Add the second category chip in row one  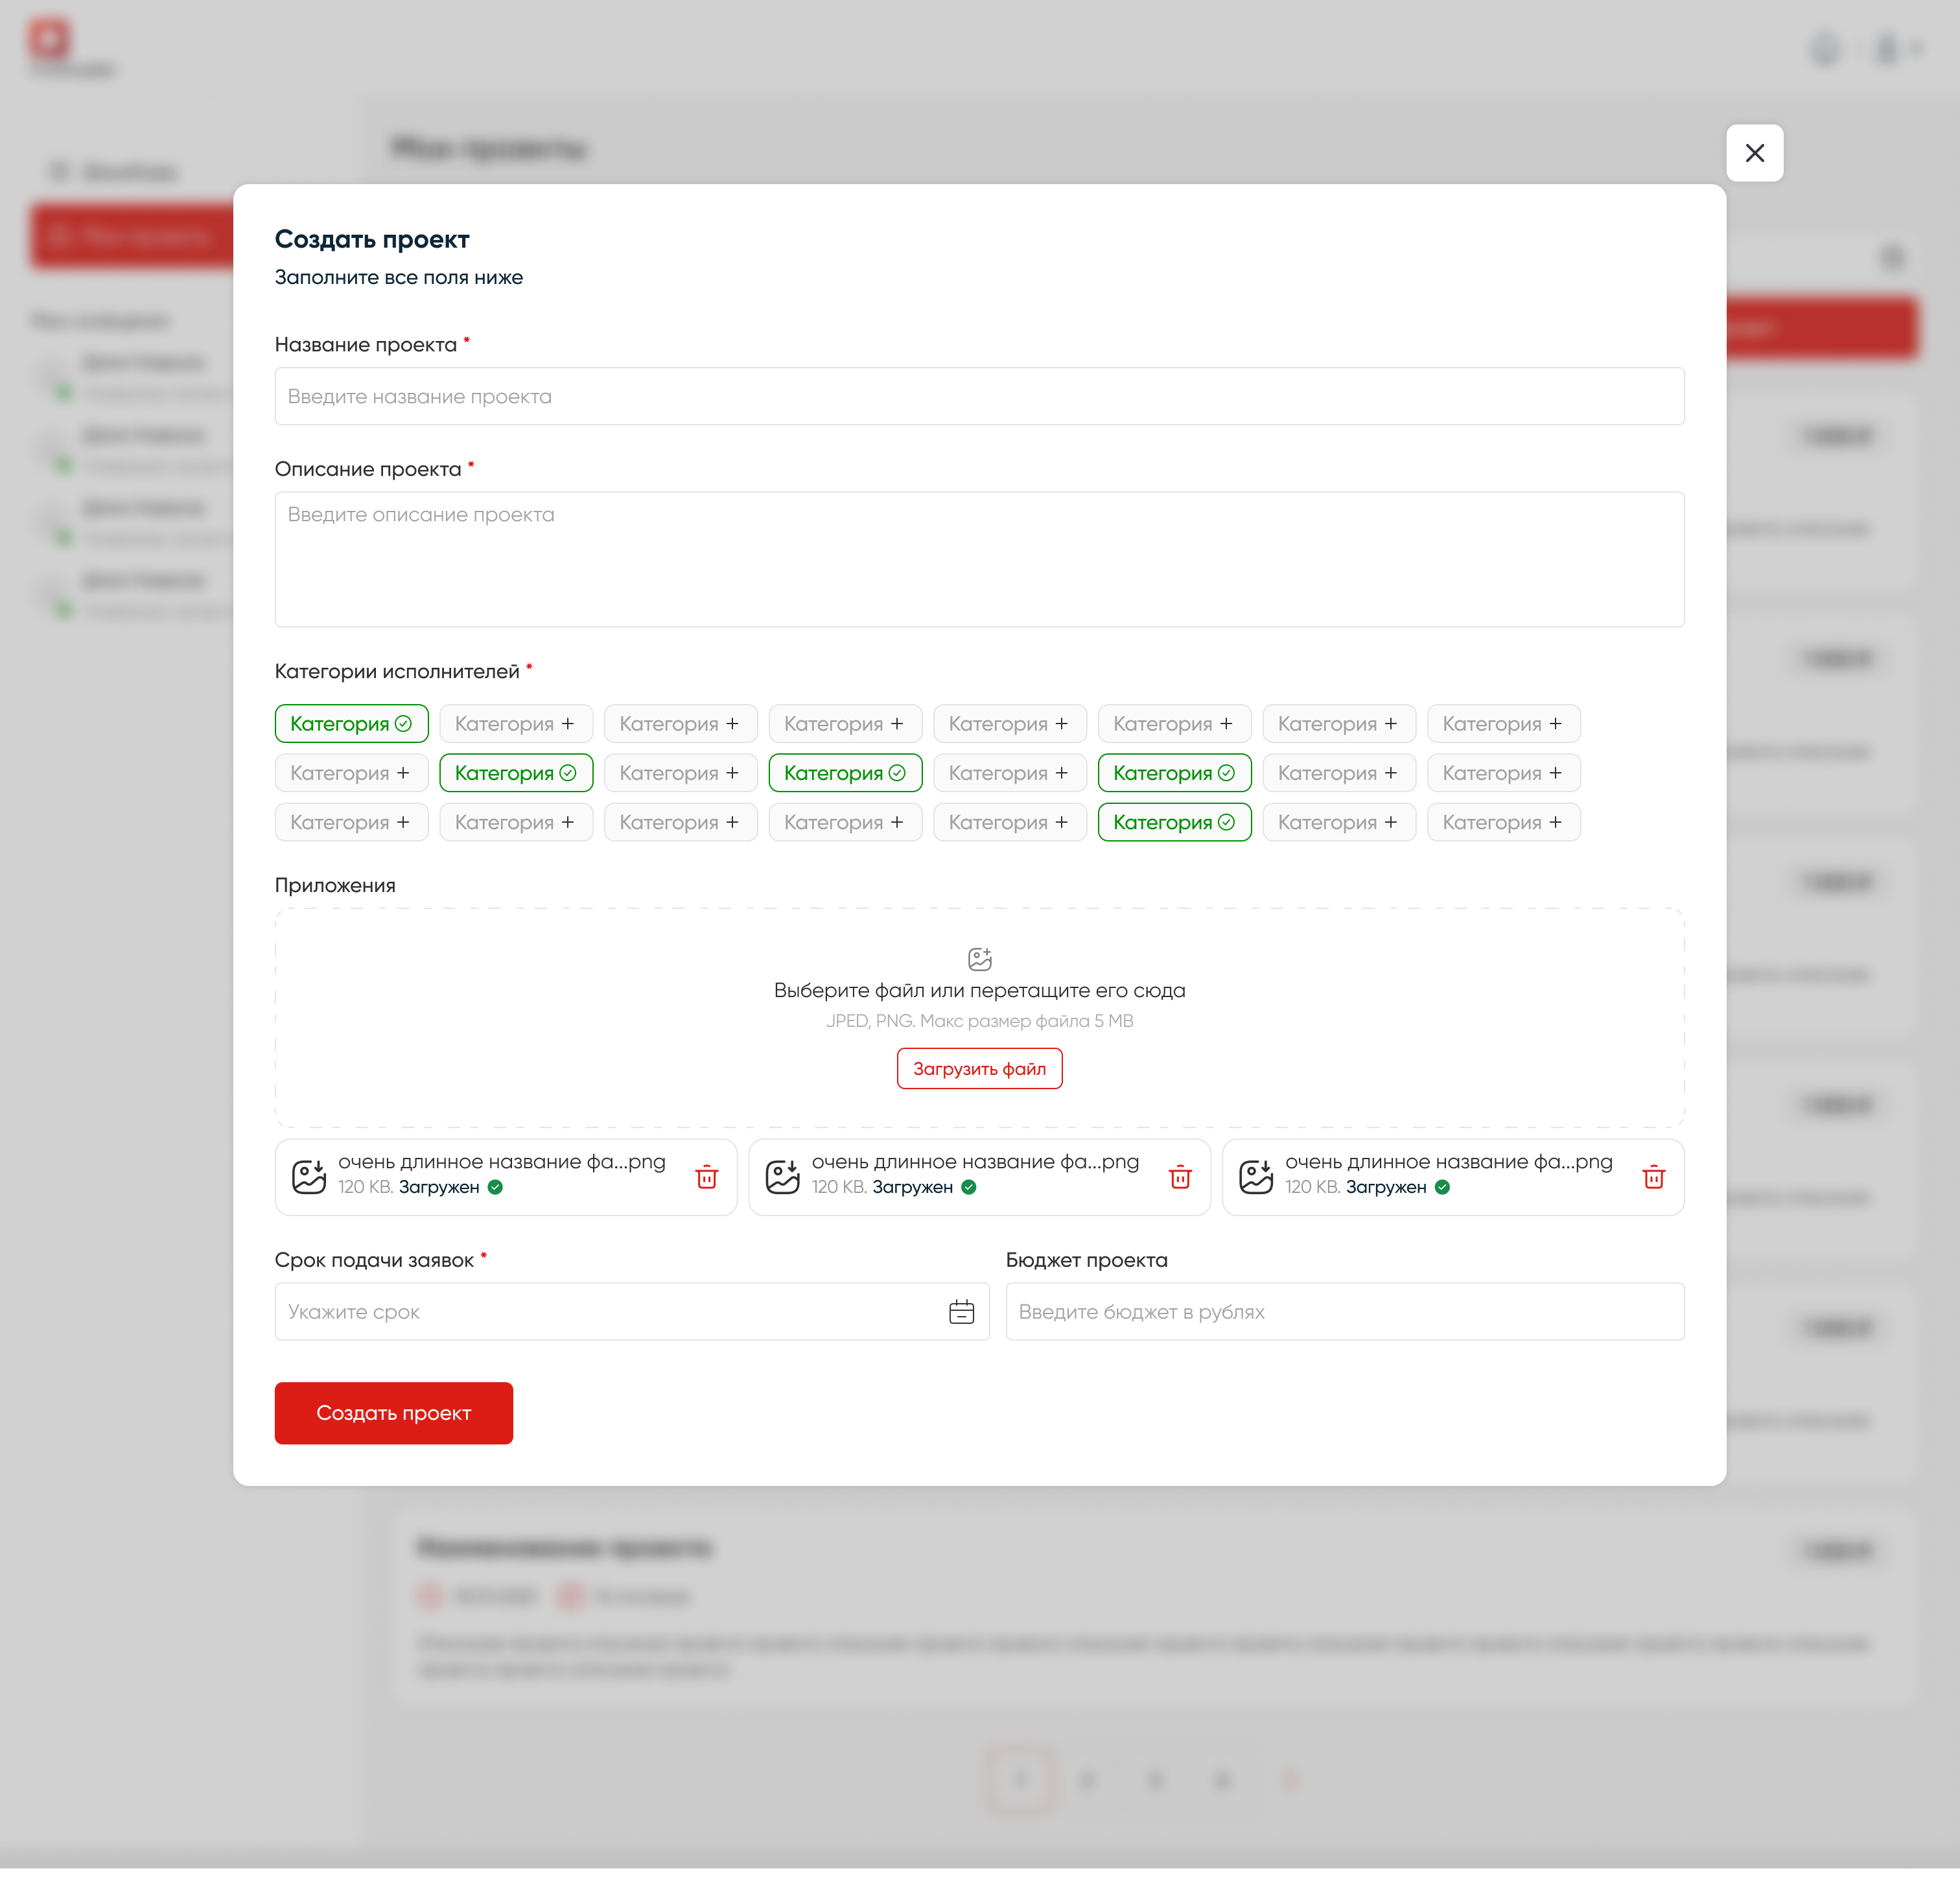coord(516,723)
